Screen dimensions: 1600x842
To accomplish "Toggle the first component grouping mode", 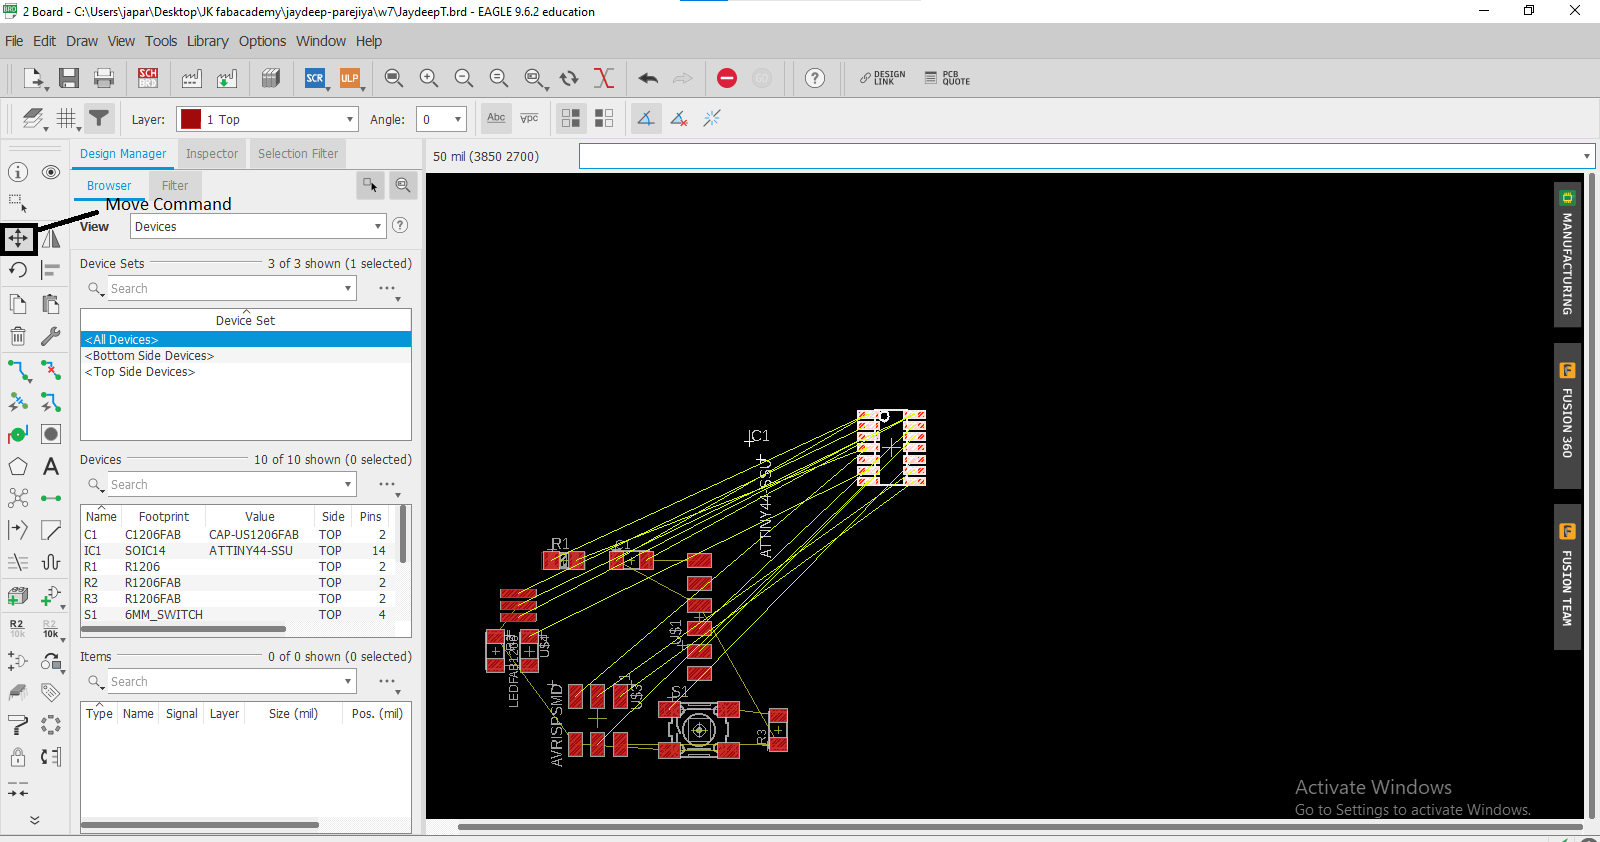I will click(x=571, y=118).
